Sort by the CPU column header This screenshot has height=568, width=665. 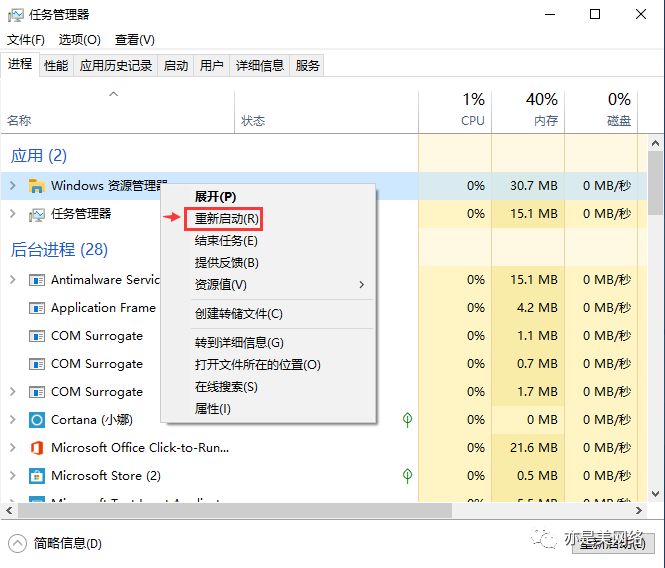(455, 112)
